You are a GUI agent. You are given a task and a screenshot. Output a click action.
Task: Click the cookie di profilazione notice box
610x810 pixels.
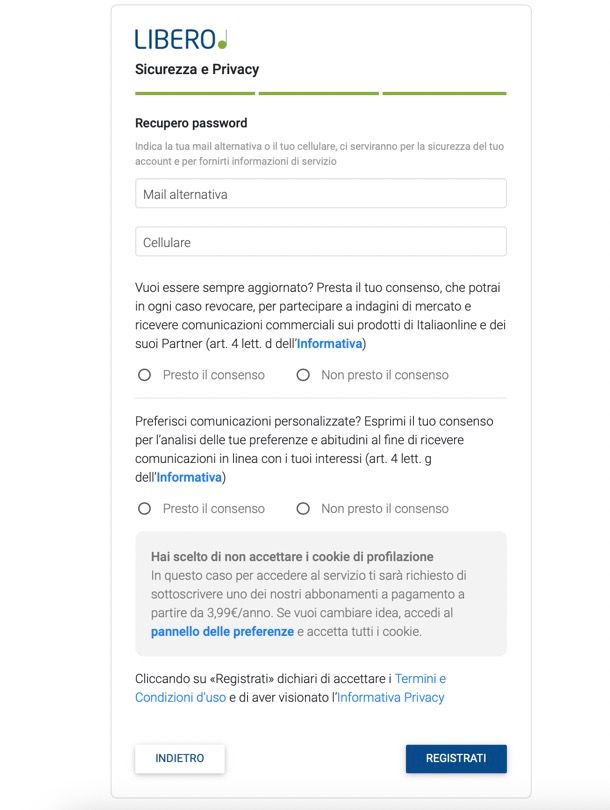point(320,593)
